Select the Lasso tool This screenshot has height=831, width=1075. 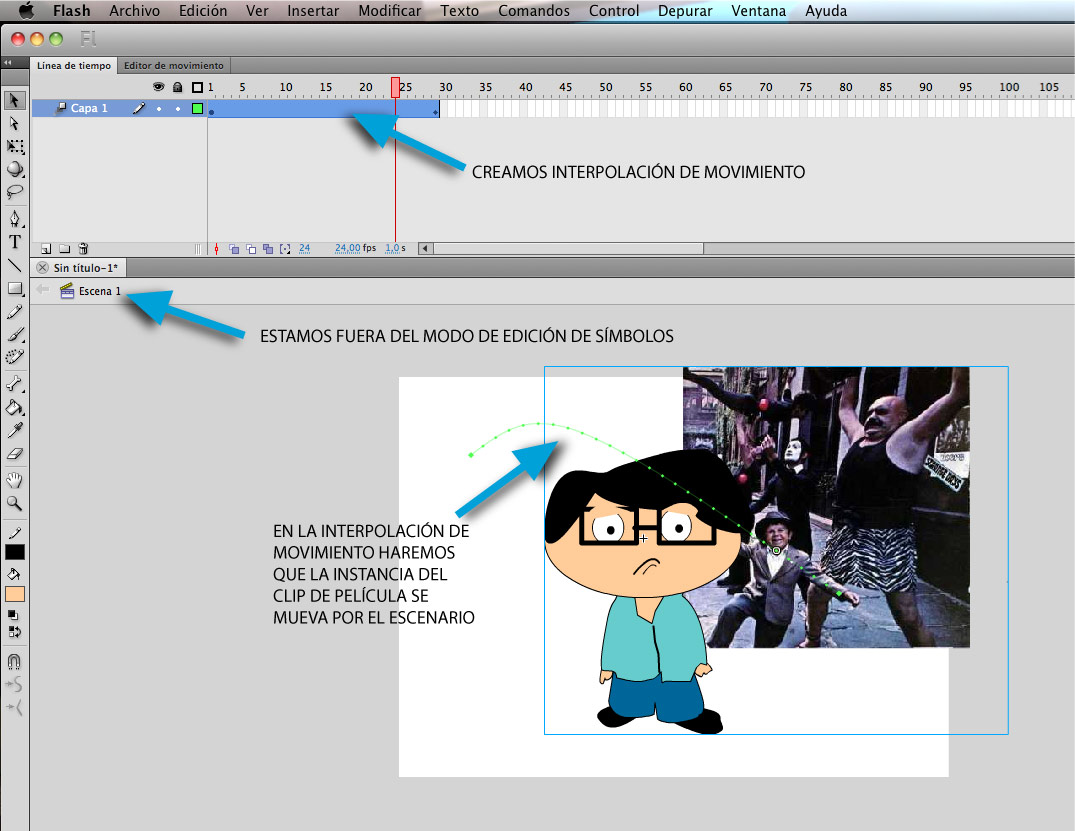coord(14,191)
